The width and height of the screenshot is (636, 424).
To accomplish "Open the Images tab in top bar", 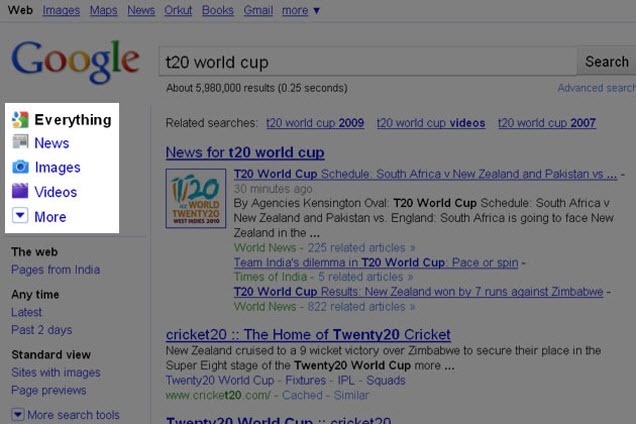I will tap(61, 10).
